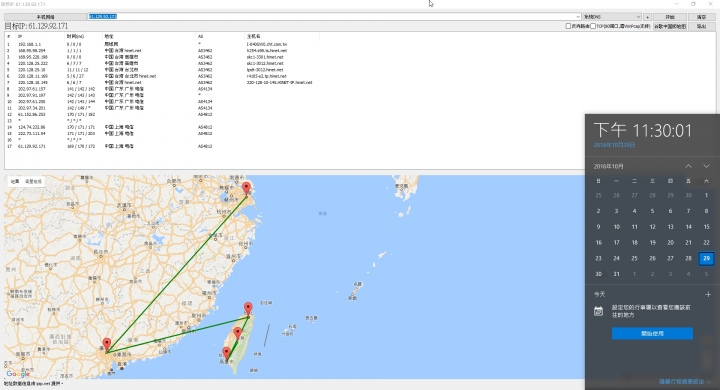Toggle the TCP port 80 checkbox

point(593,26)
